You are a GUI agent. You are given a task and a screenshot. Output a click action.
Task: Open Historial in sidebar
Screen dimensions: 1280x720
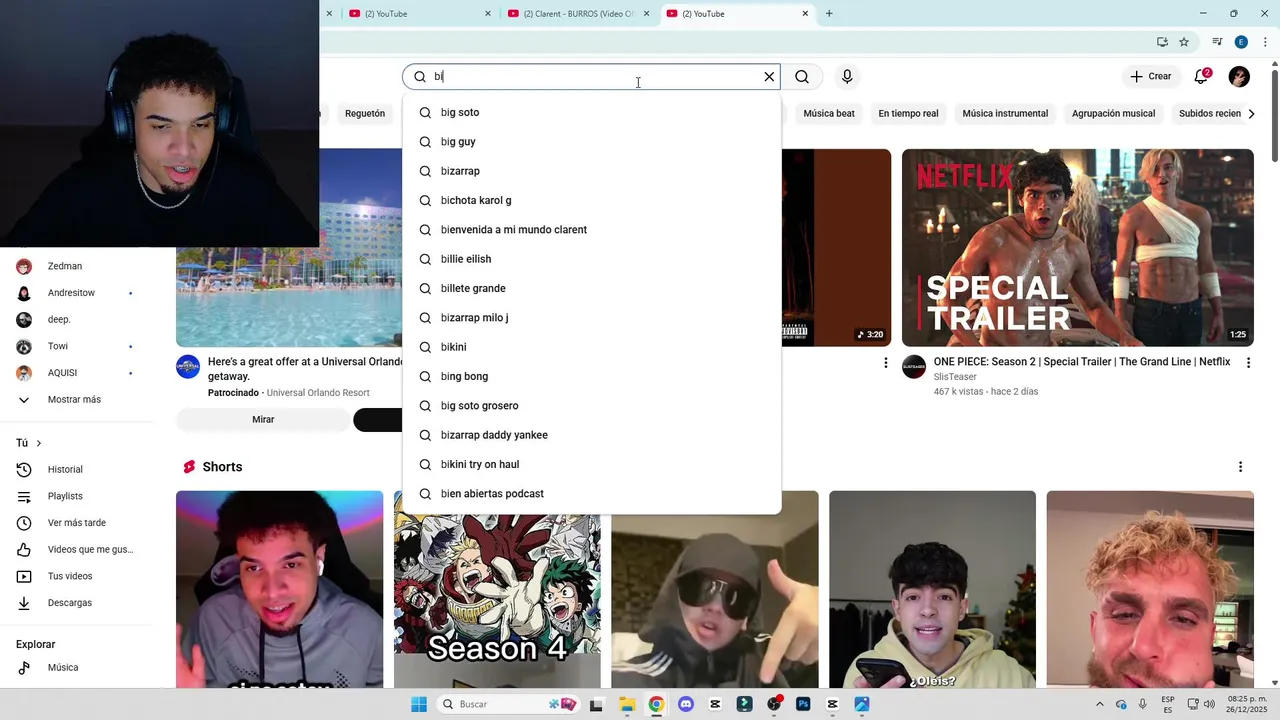[x=75, y=470]
